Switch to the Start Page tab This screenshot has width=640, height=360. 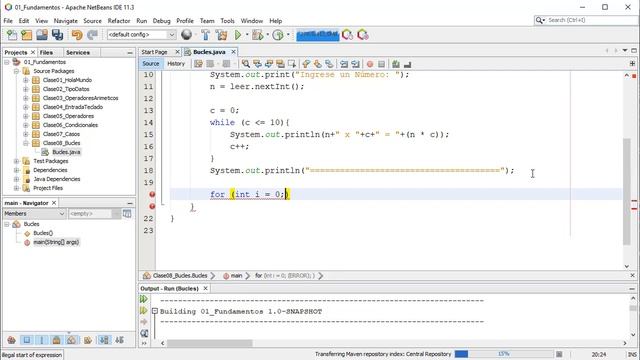(x=155, y=52)
